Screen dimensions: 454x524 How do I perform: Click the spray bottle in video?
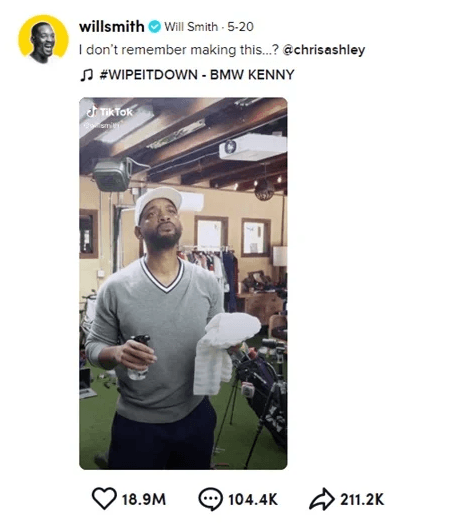click(x=139, y=358)
